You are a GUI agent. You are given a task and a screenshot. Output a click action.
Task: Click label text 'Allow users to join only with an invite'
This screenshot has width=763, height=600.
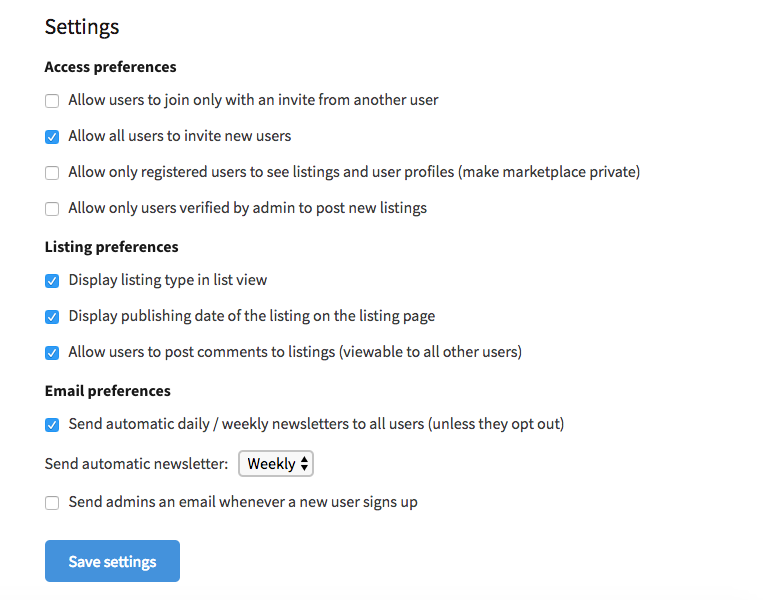click(192, 100)
